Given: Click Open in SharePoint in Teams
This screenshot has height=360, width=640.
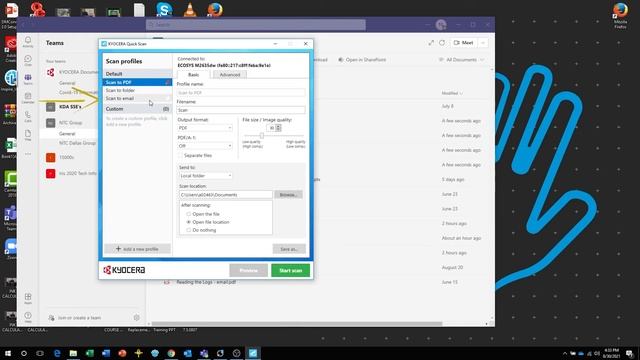Looking at the screenshot, I should [362, 60].
